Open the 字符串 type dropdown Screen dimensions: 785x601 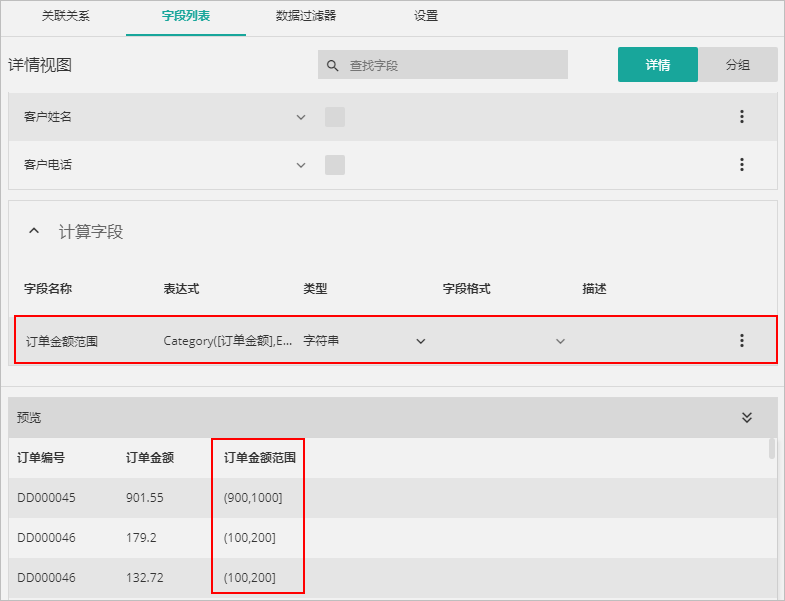[x=421, y=341]
